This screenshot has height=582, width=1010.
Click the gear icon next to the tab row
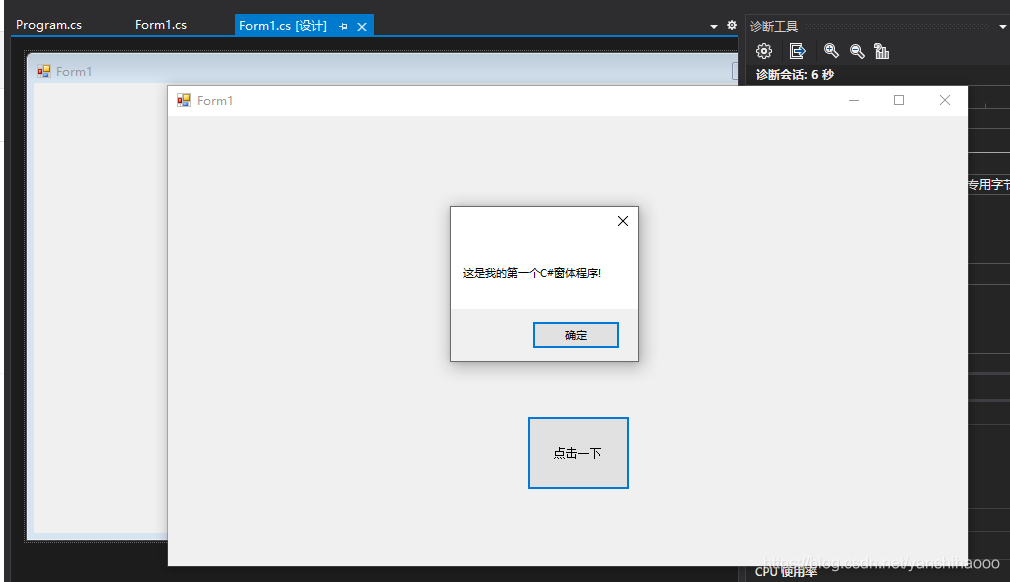pyautogui.click(x=731, y=25)
